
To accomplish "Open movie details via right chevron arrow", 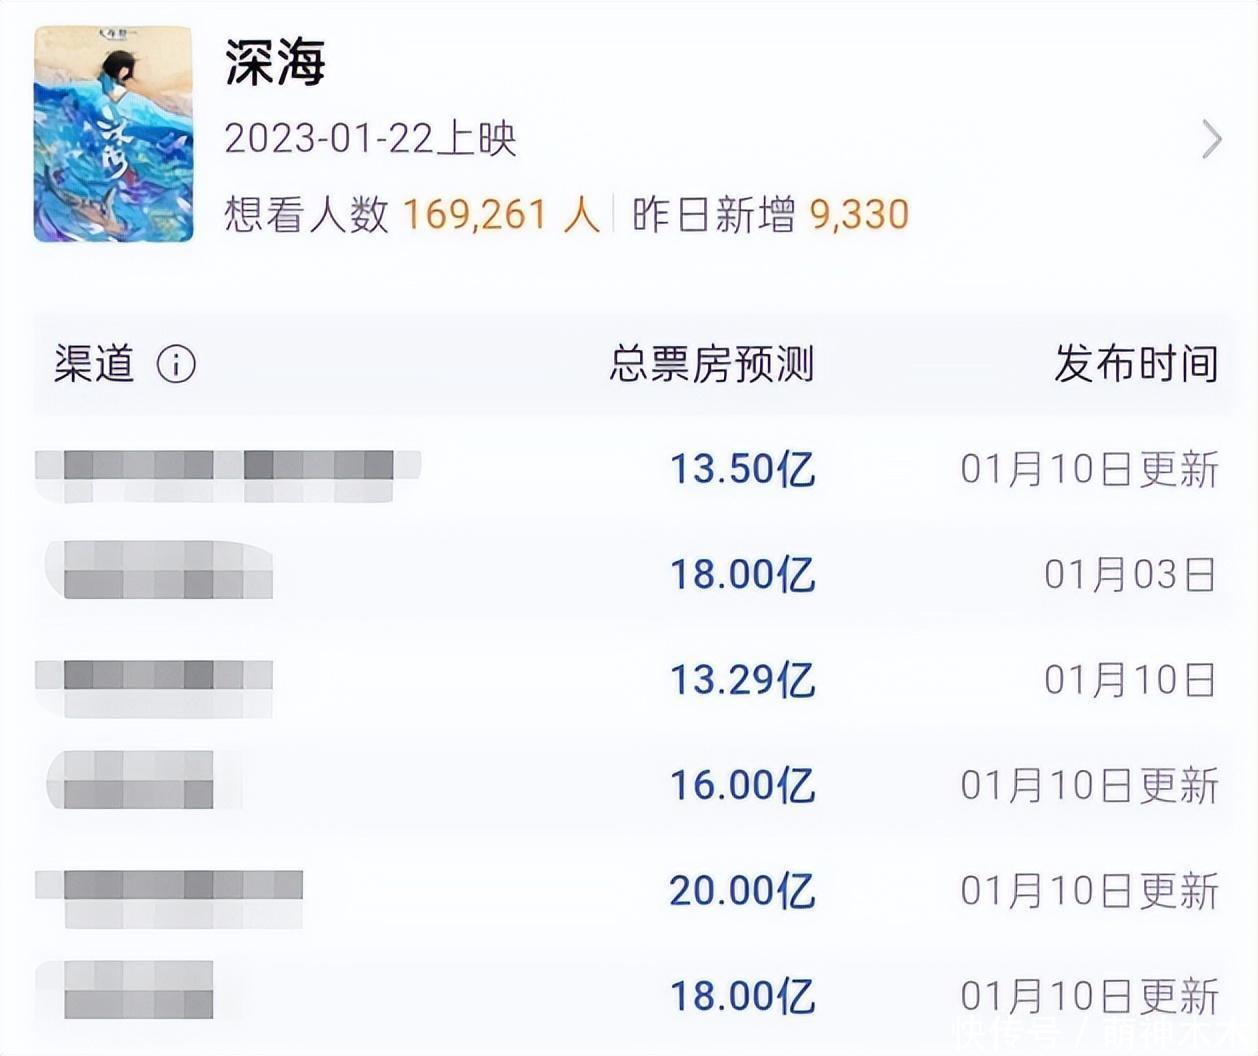I will click(x=1211, y=140).
